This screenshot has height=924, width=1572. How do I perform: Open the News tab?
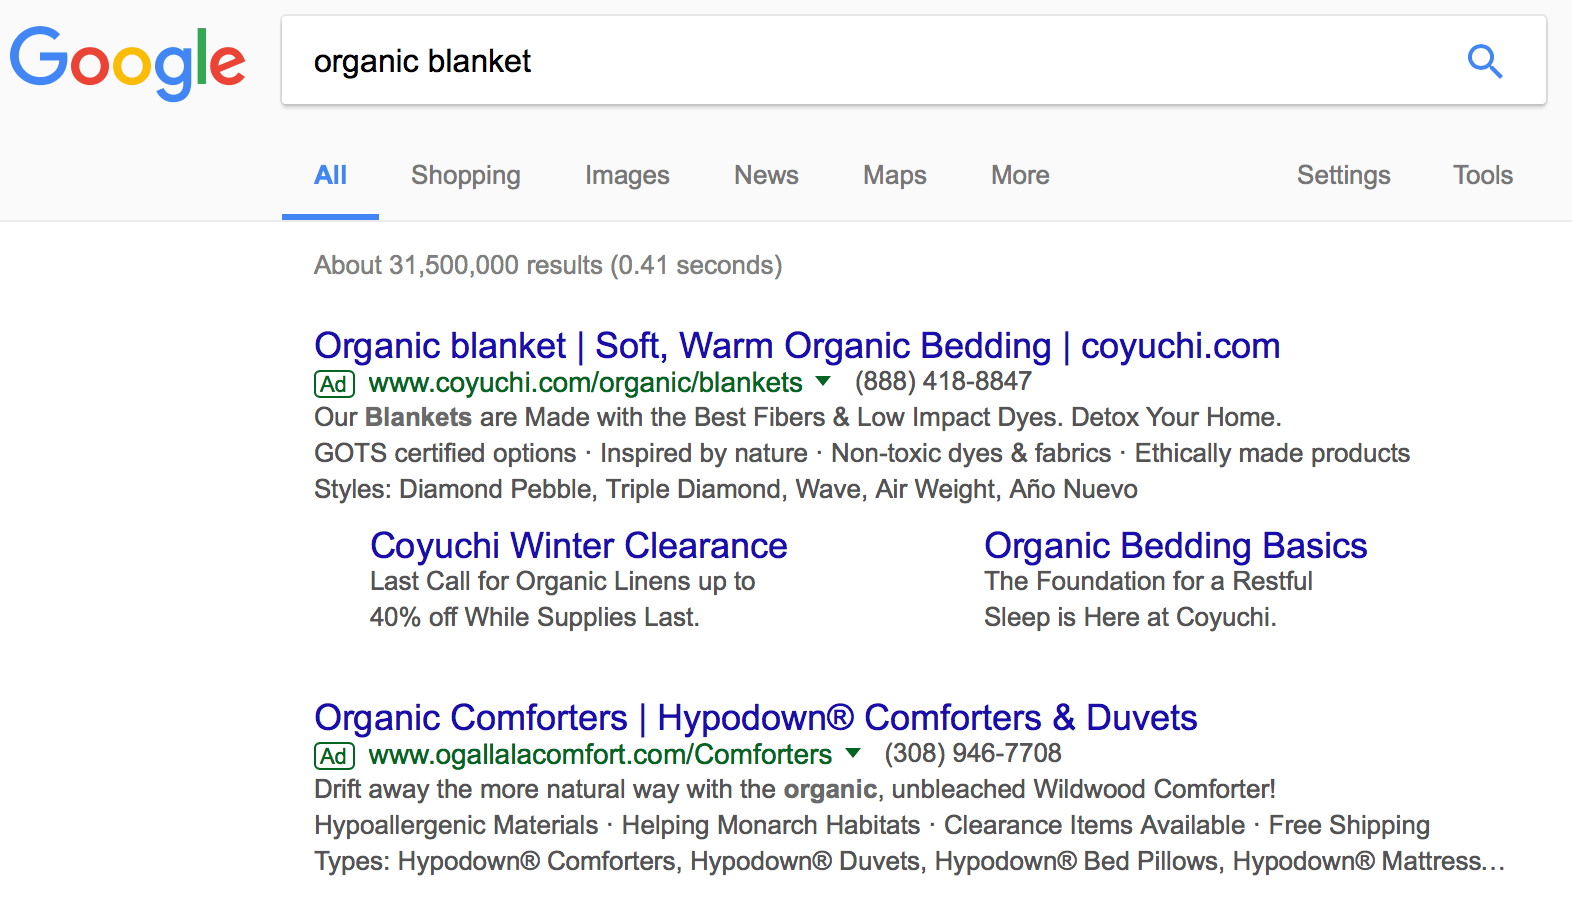coord(766,175)
